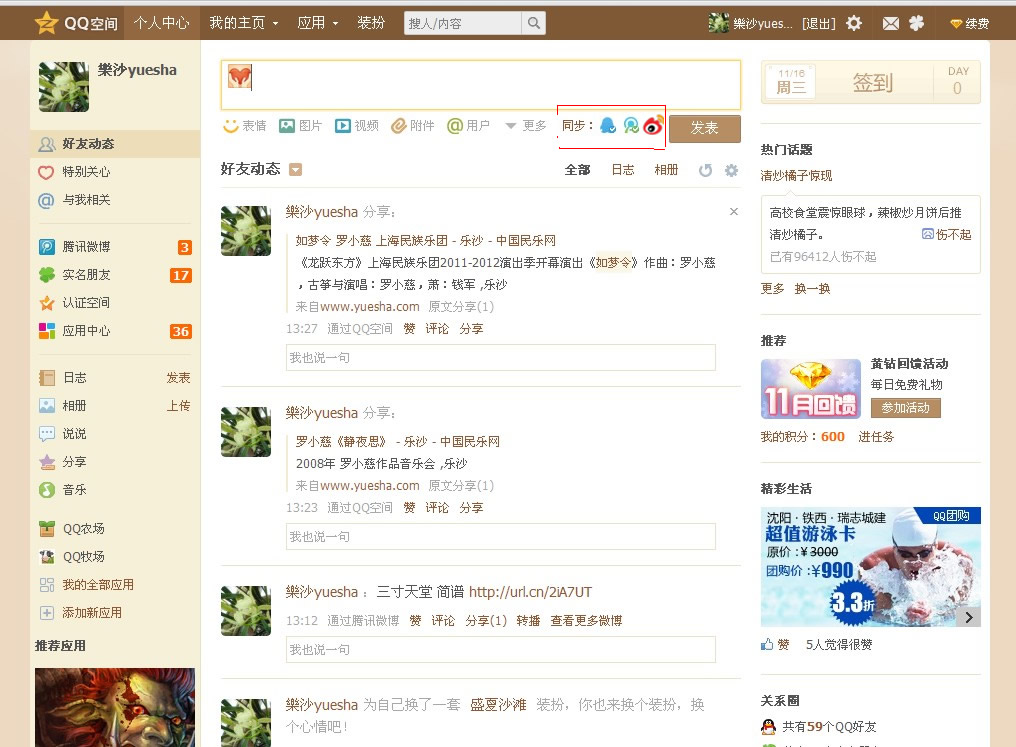Screen dimensions: 1016x747
Task: Filter feed by 全部 tab
Action: 577,170
